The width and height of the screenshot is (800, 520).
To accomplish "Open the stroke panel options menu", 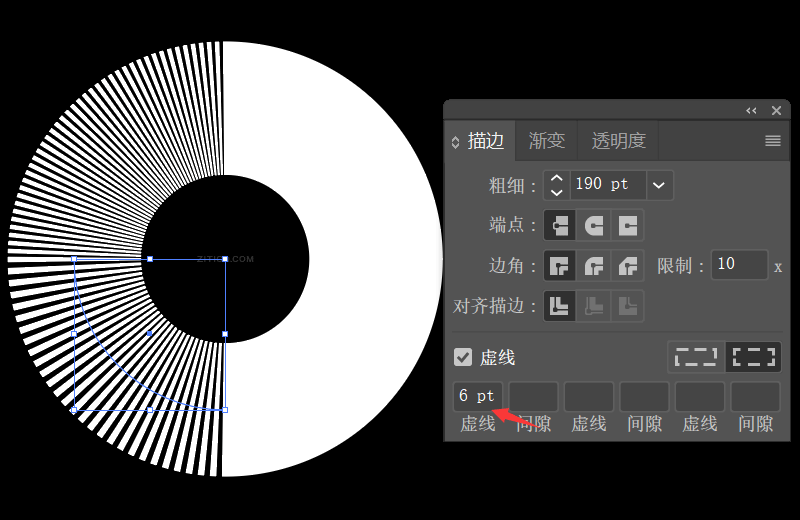I will pos(773,140).
